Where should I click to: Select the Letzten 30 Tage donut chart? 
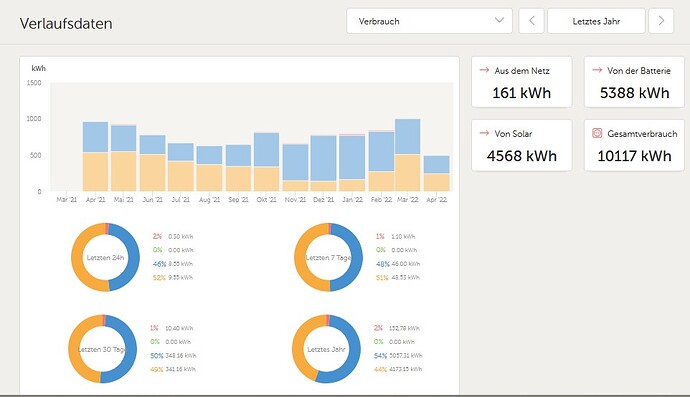point(103,349)
